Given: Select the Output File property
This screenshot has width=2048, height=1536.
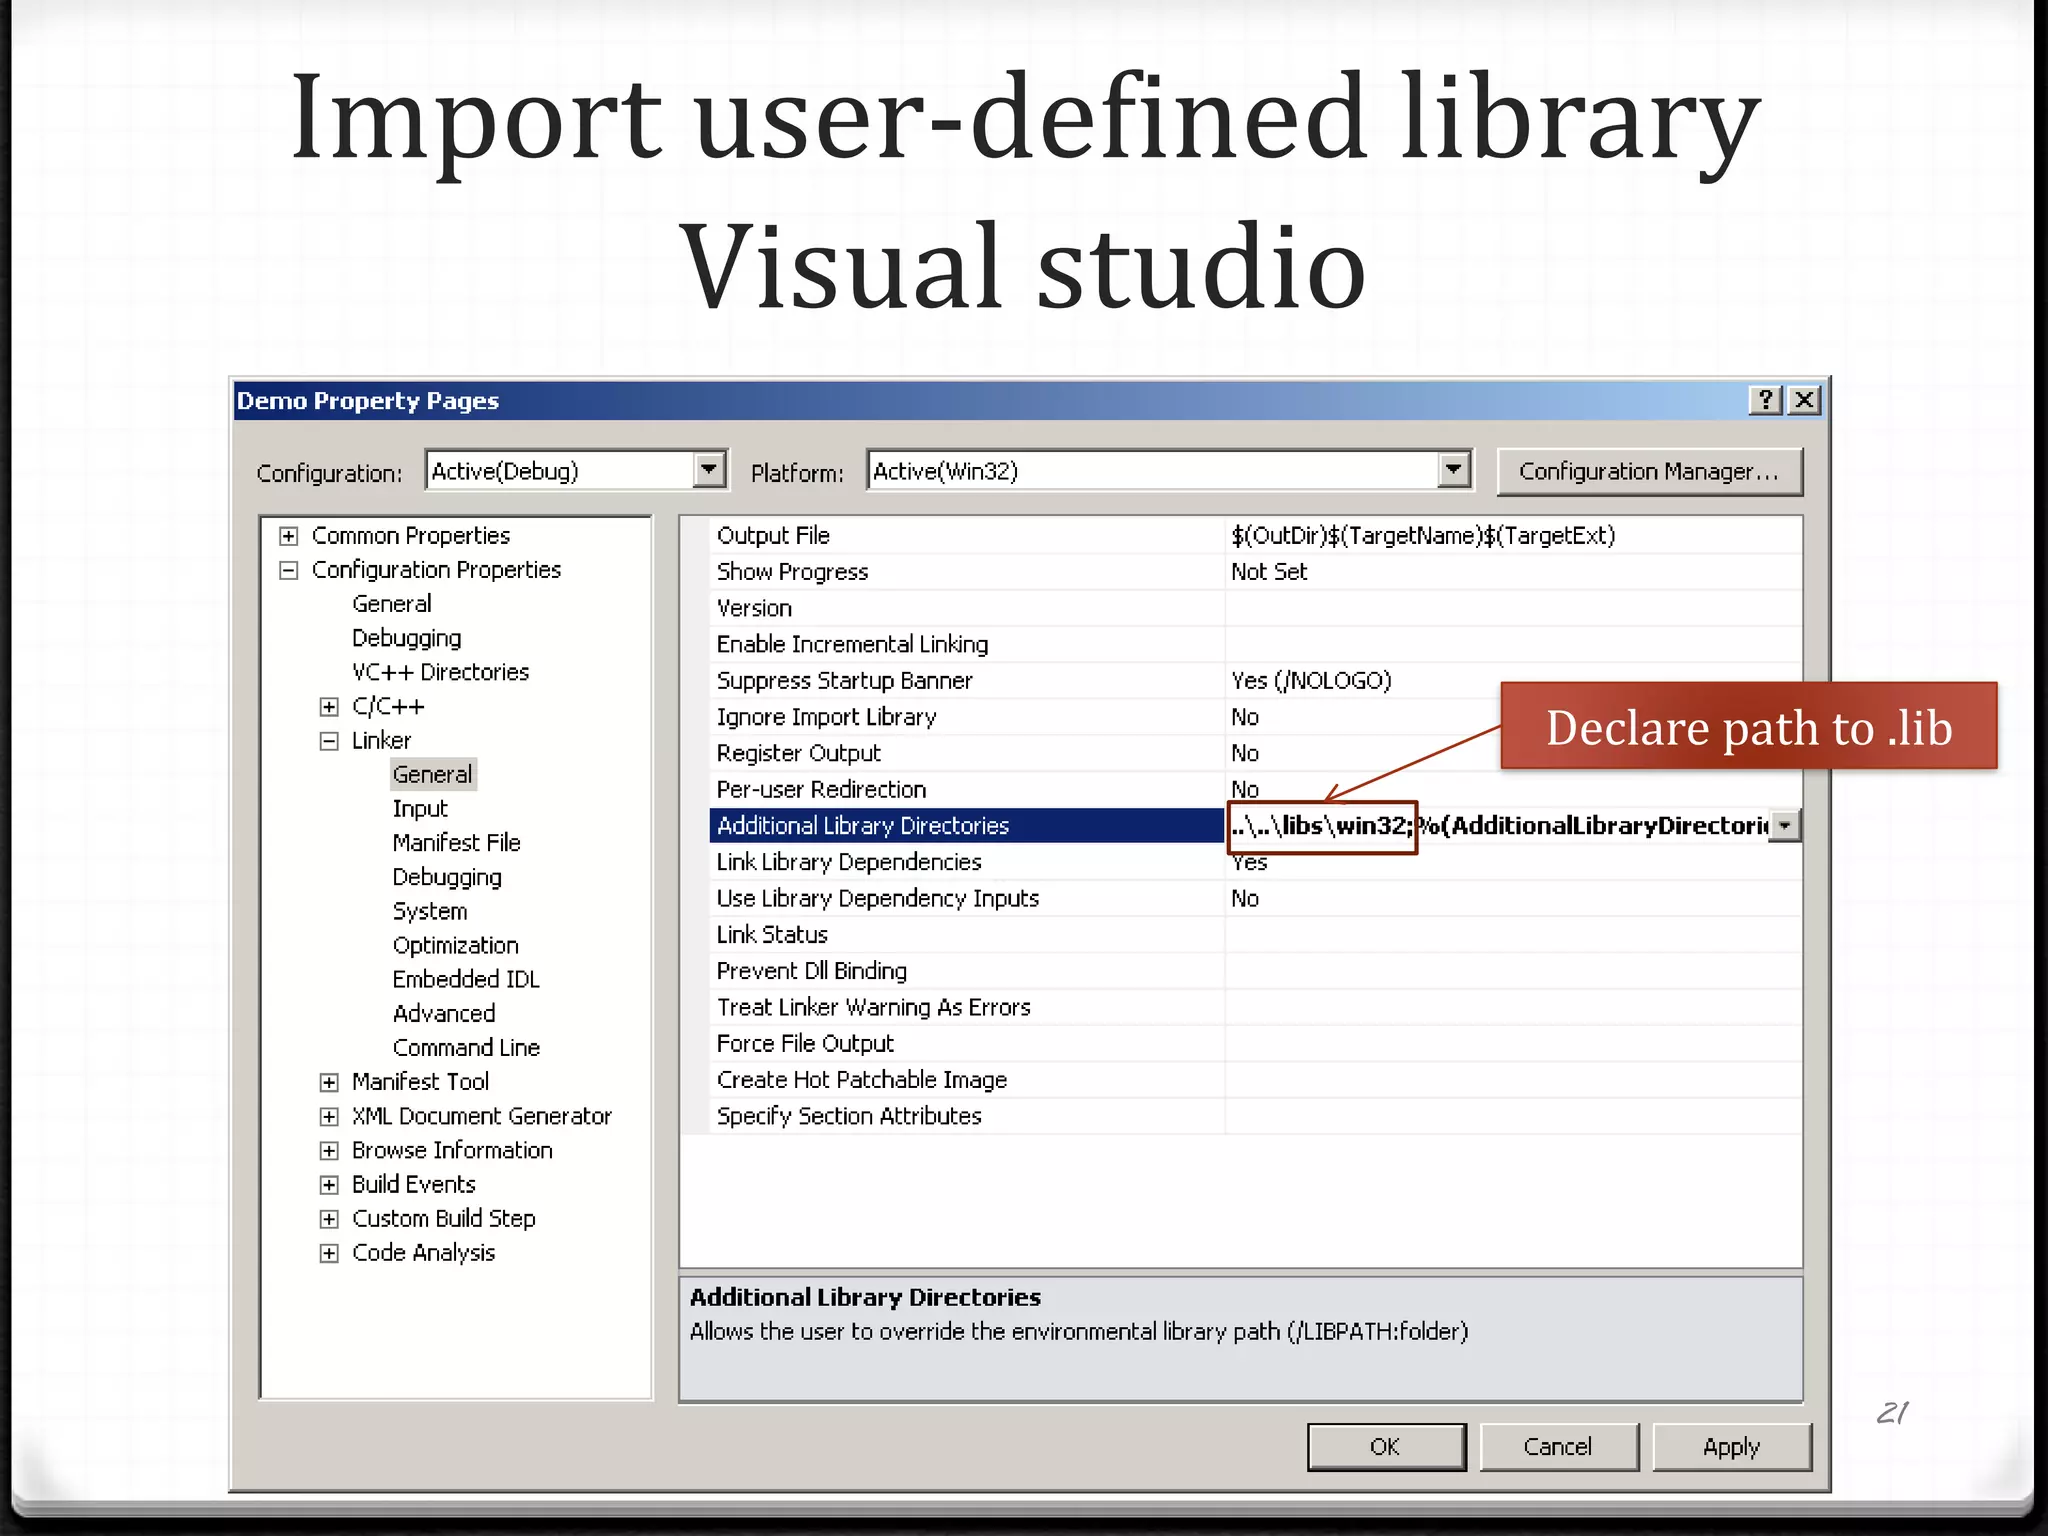Looking at the screenshot, I should click(x=966, y=536).
